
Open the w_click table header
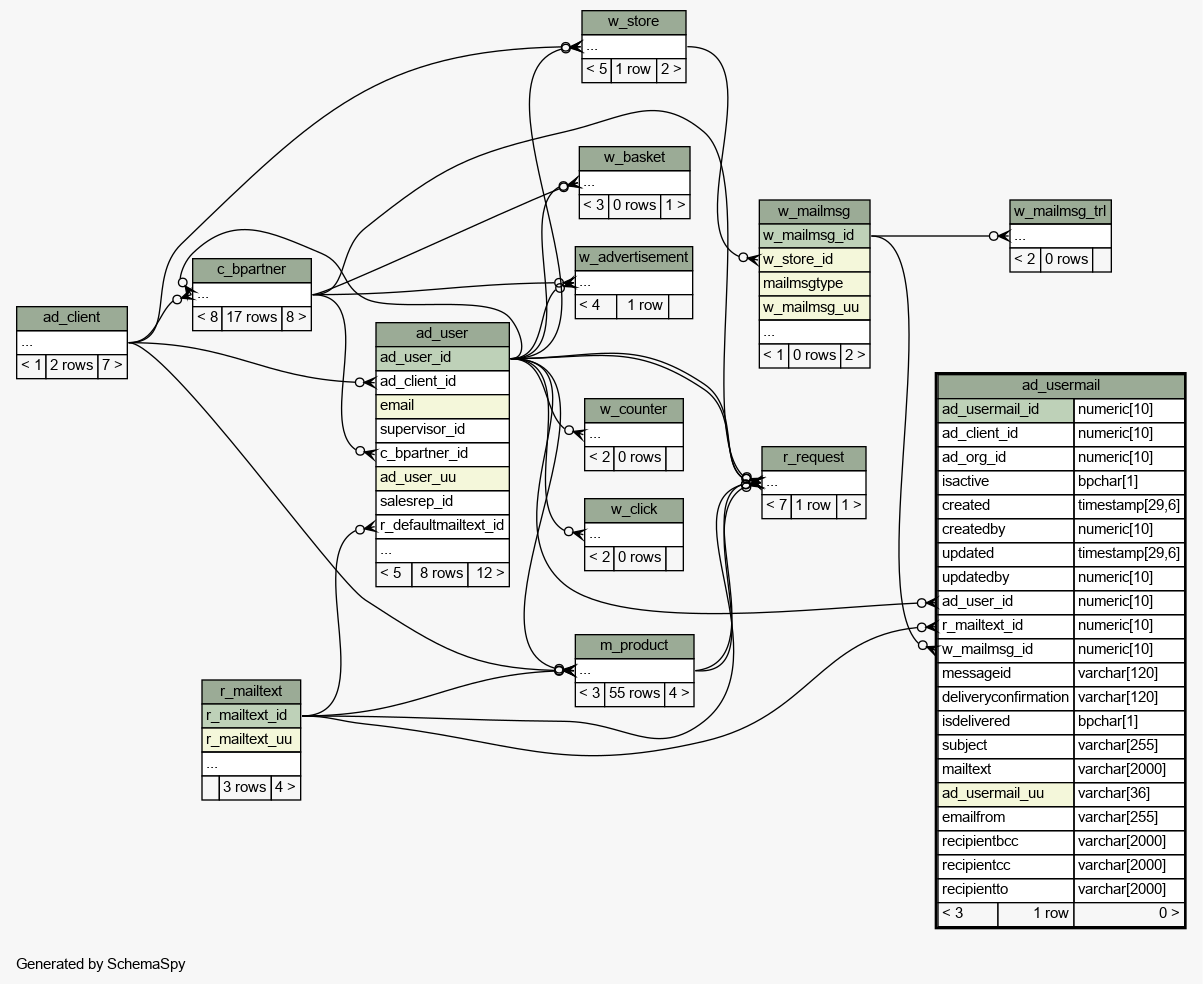click(x=633, y=509)
